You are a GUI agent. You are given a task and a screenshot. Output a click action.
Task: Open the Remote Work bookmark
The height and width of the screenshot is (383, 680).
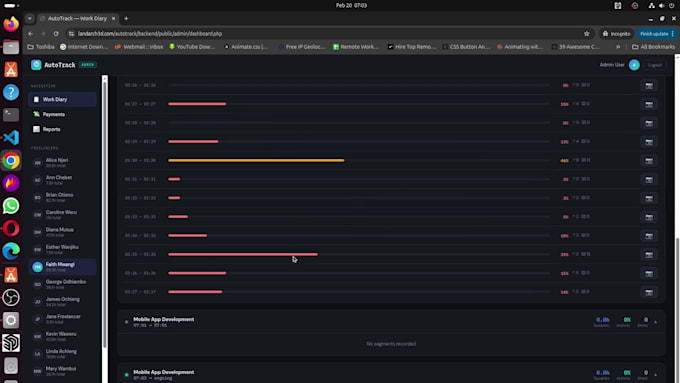coord(356,47)
